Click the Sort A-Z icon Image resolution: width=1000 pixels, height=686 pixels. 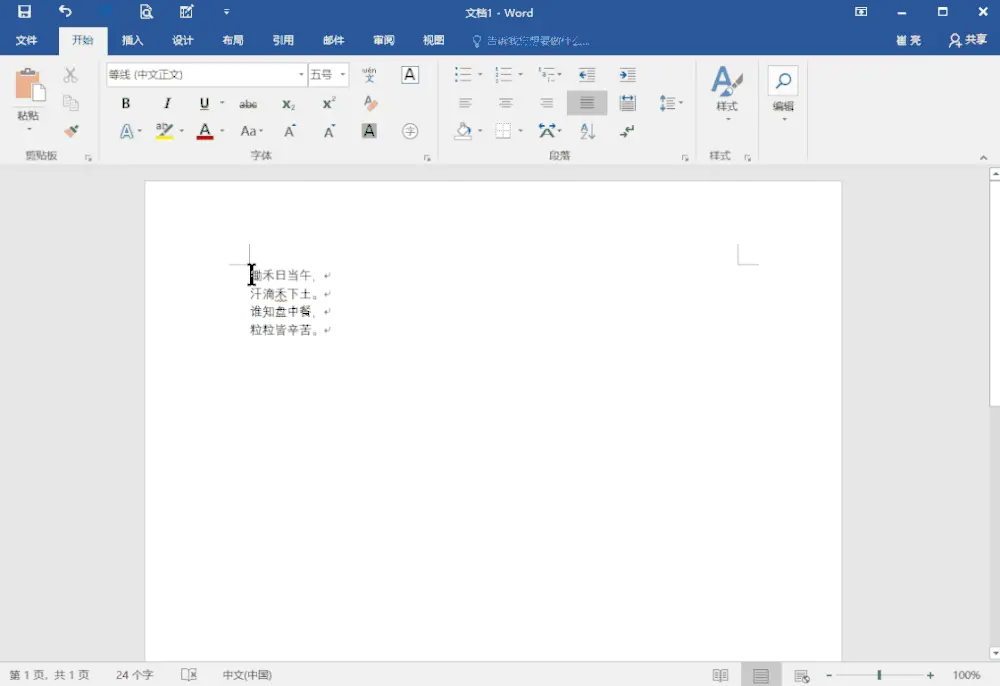[x=587, y=131]
